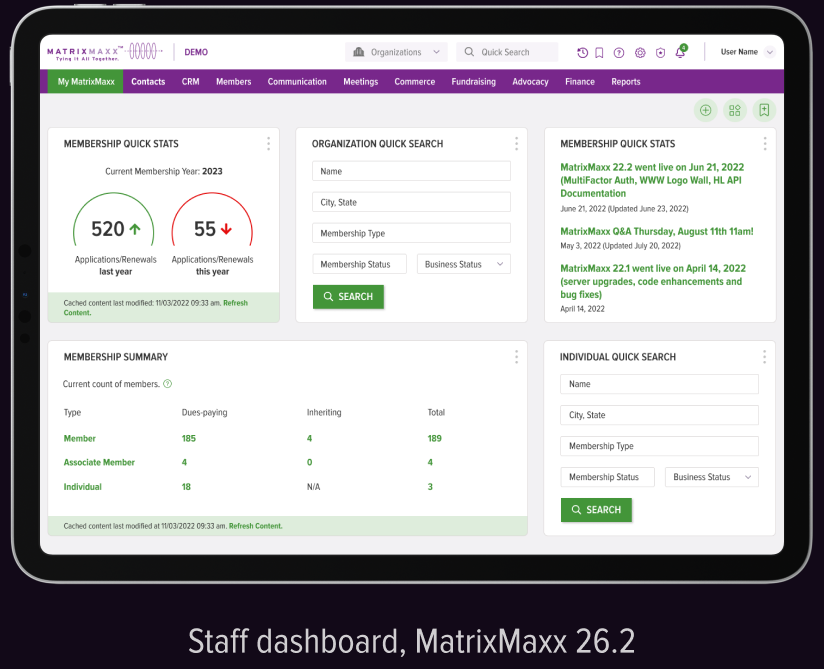Open organization Business Status dropdown
This screenshot has width=824, height=669.
pos(464,264)
